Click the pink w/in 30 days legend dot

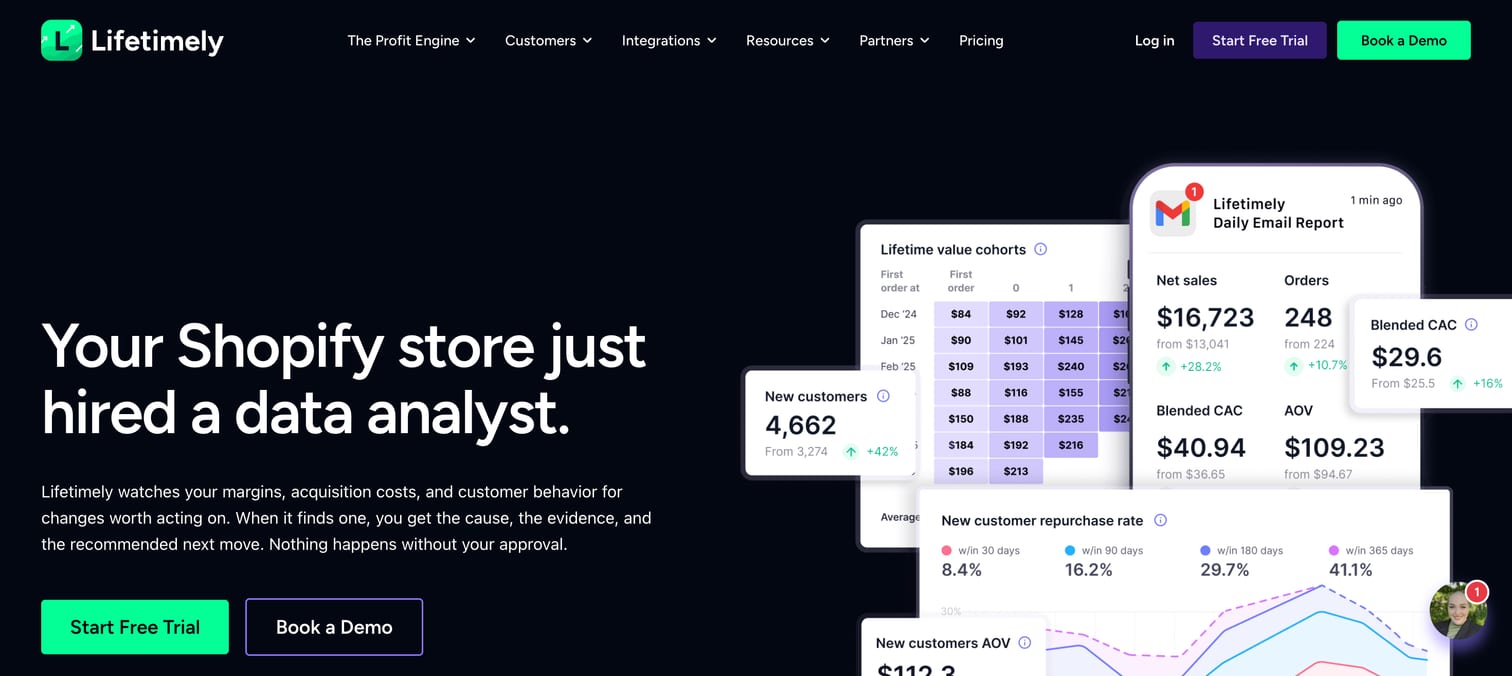(946, 551)
